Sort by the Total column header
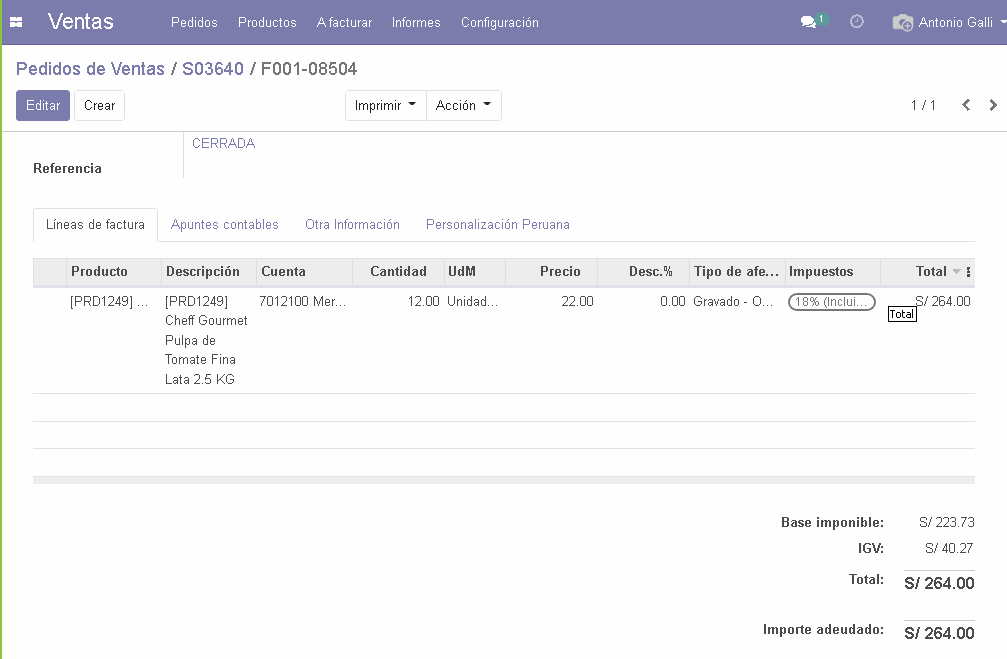This screenshot has height=659, width=1007. pyautogui.click(x=930, y=272)
